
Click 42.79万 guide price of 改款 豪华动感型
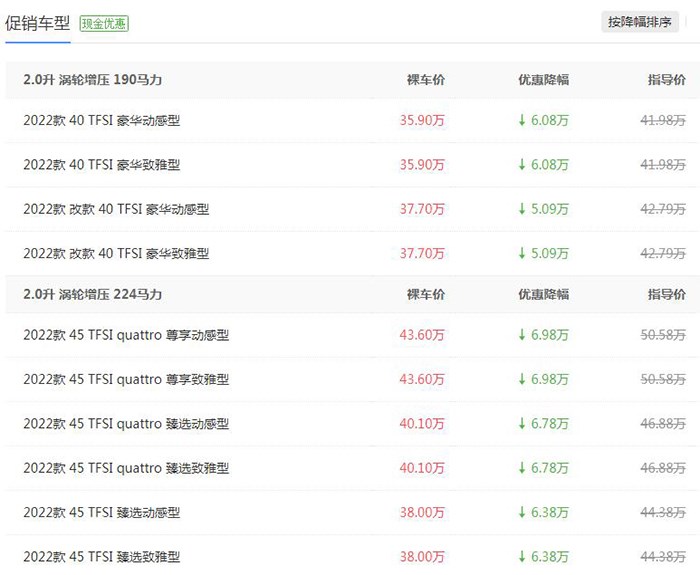click(663, 209)
